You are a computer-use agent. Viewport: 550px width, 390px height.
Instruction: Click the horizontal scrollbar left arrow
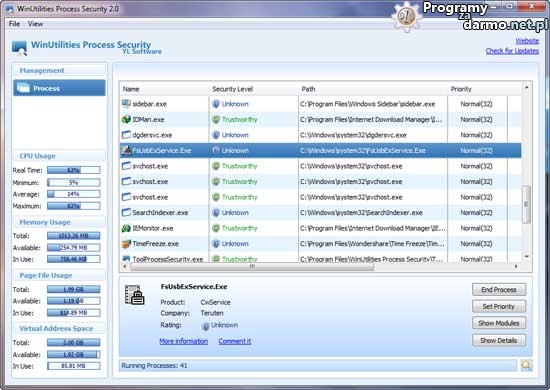point(125,267)
